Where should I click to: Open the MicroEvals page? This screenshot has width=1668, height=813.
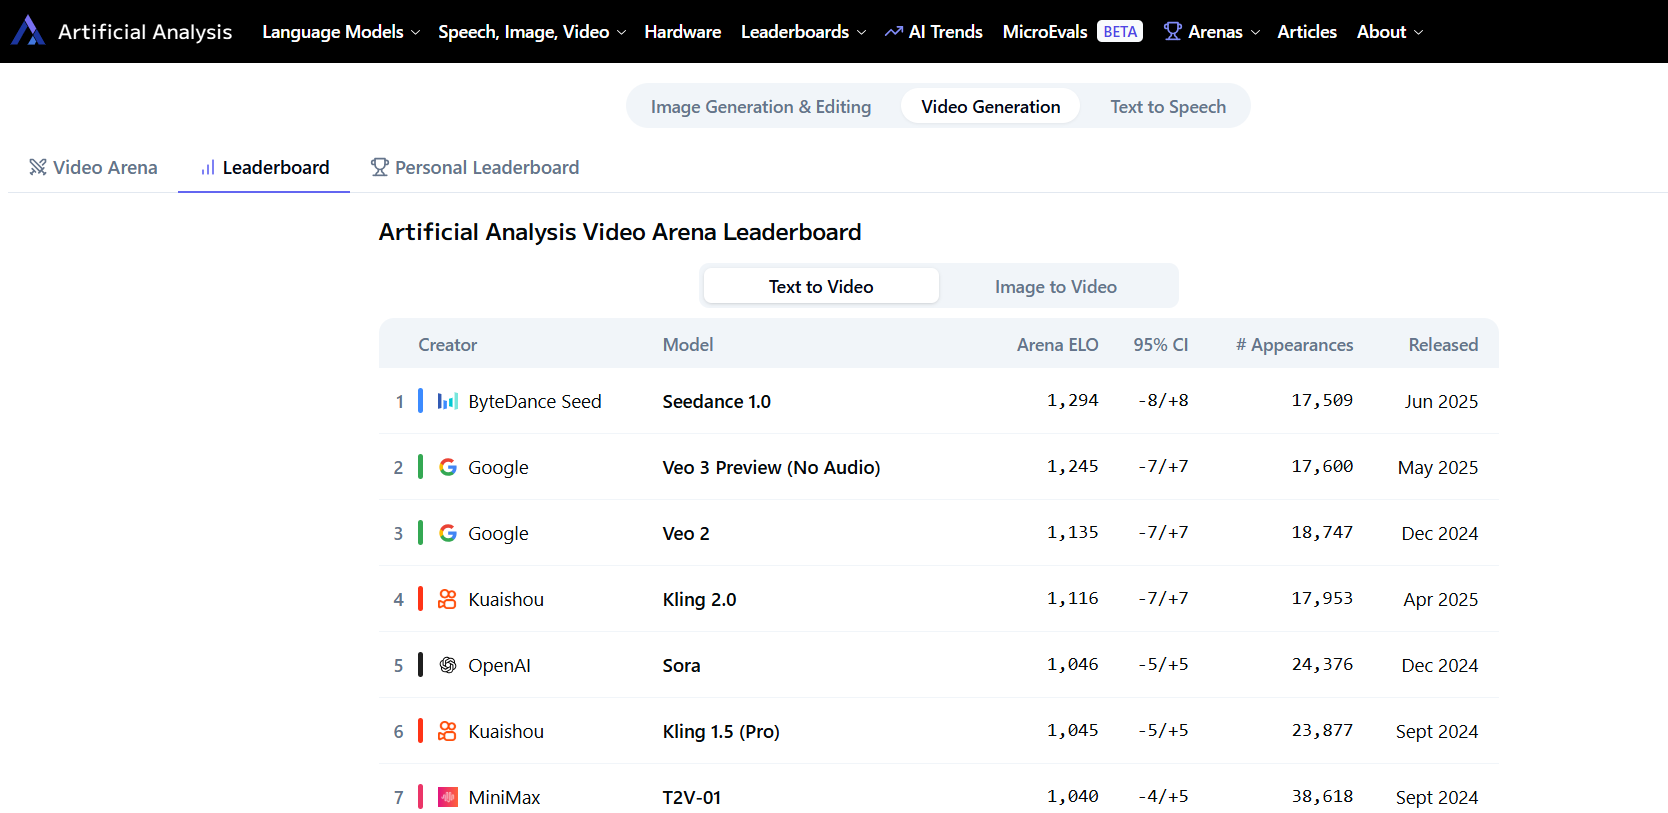coord(1045,32)
